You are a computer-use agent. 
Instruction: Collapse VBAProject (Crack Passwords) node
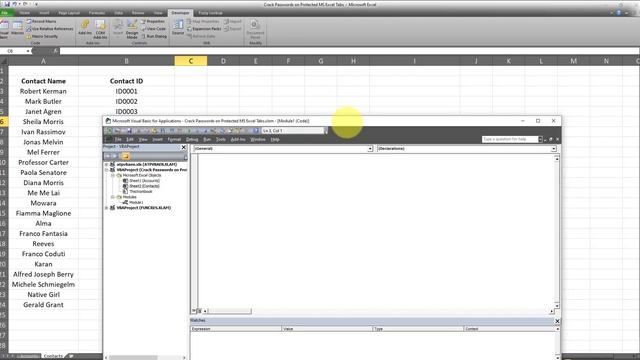click(x=107, y=170)
